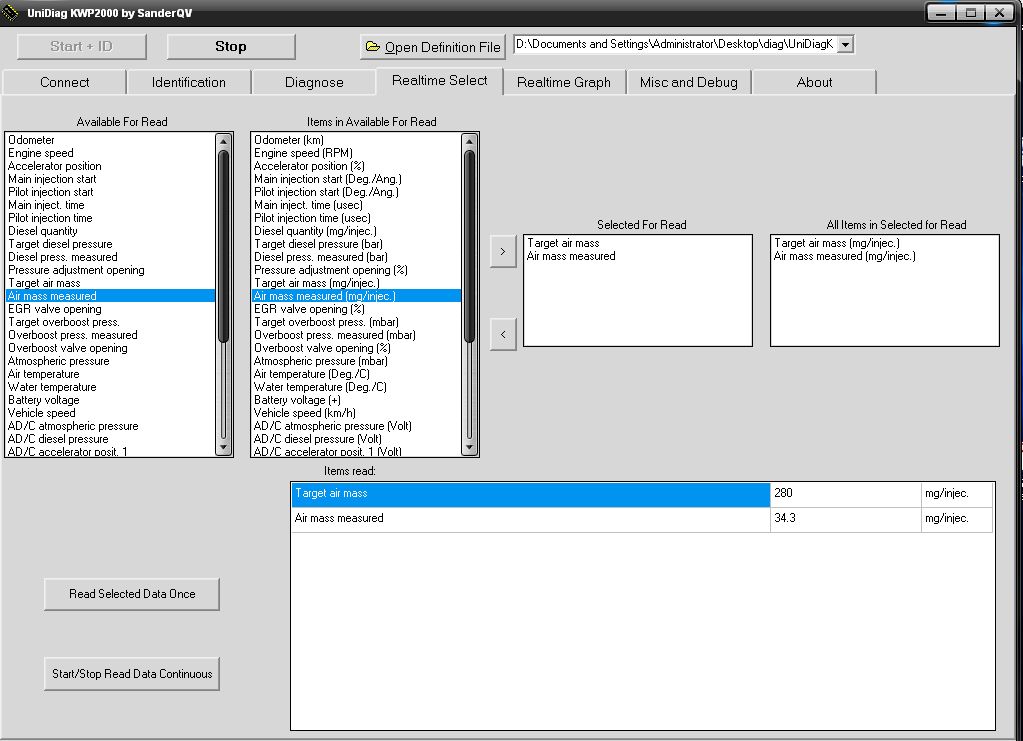This screenshot has height=741, width=1023.
Task: Select EGR valve opening in Available list
Action: click(x=55, y=309)
